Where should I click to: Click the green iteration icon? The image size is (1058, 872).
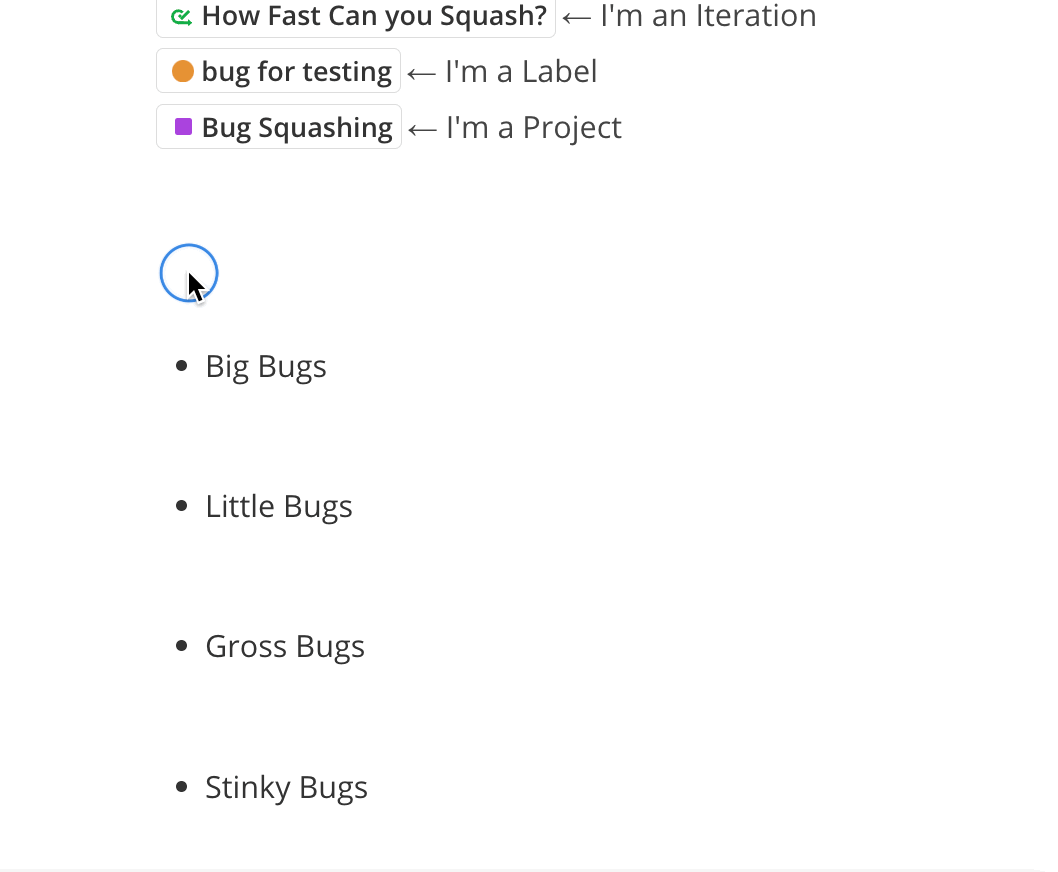[x=181, y=17]
